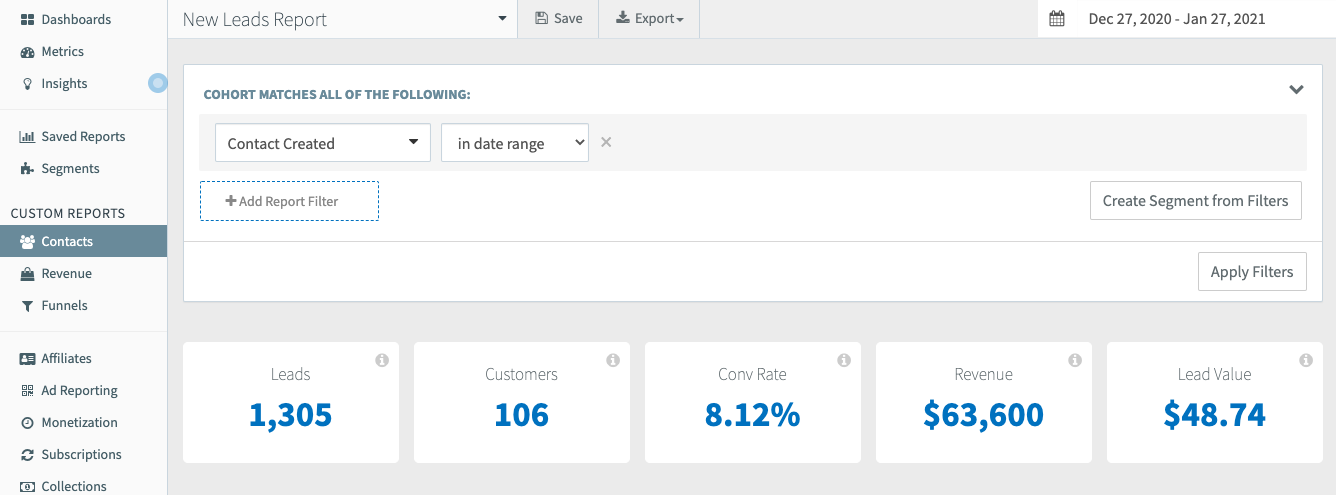Screen dimensions: 1336x495
Task: Click the Lead Value info icon
Action: (x=1306, y=360)
